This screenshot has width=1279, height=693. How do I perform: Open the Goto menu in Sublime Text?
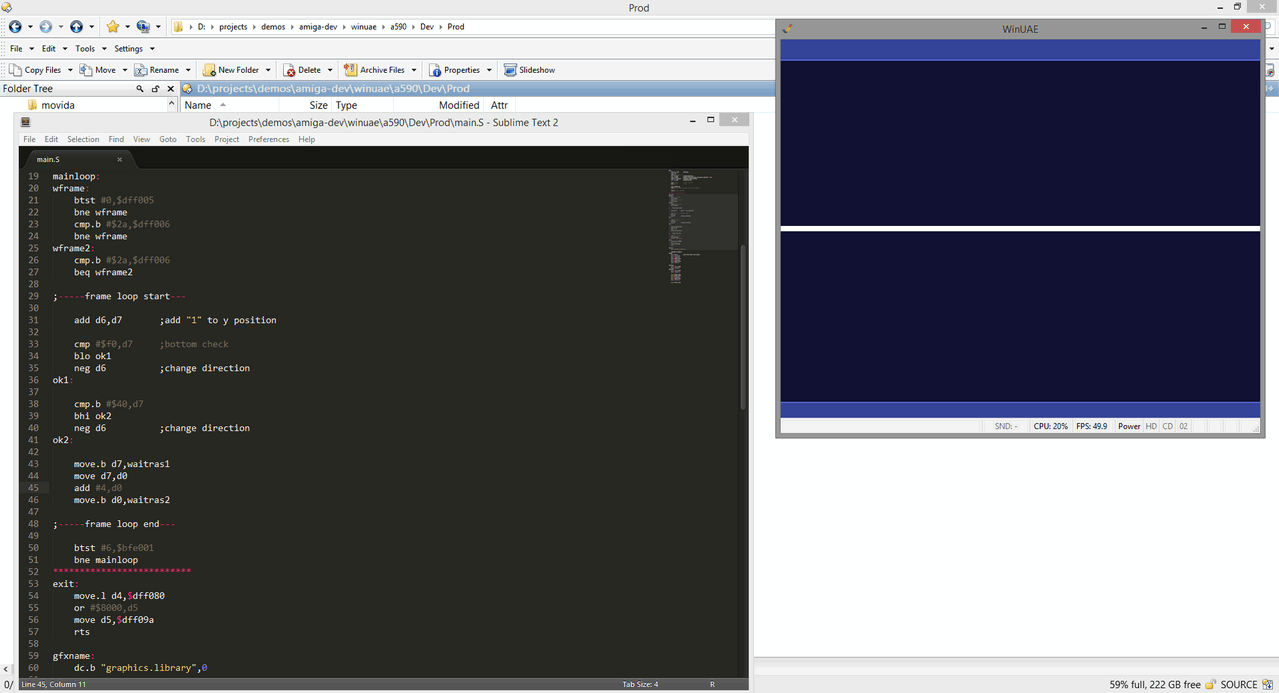(168, 139)
